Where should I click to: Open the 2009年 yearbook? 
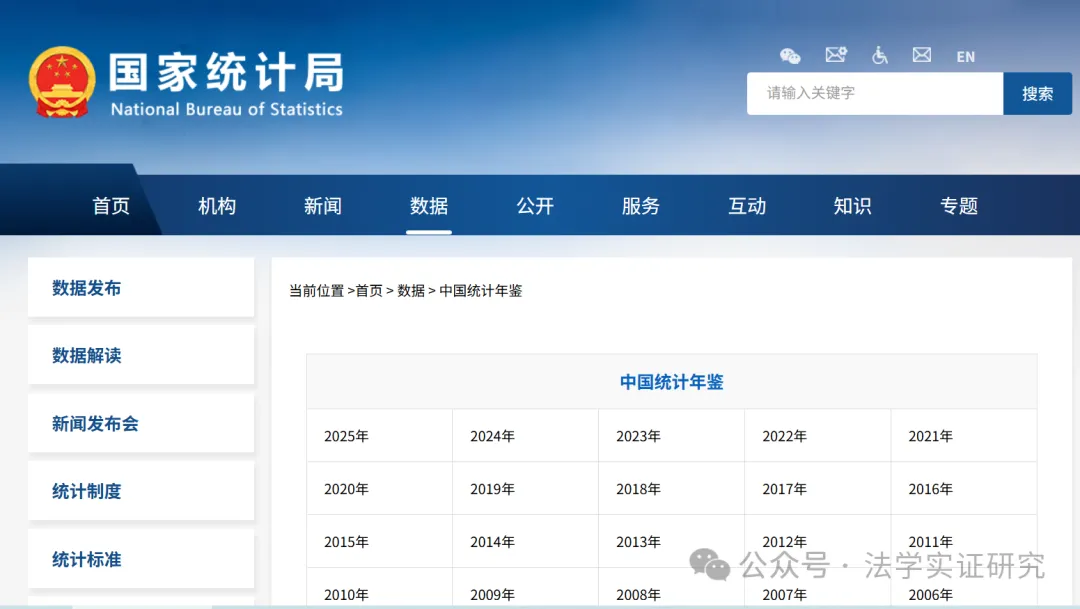coord(492,595)
